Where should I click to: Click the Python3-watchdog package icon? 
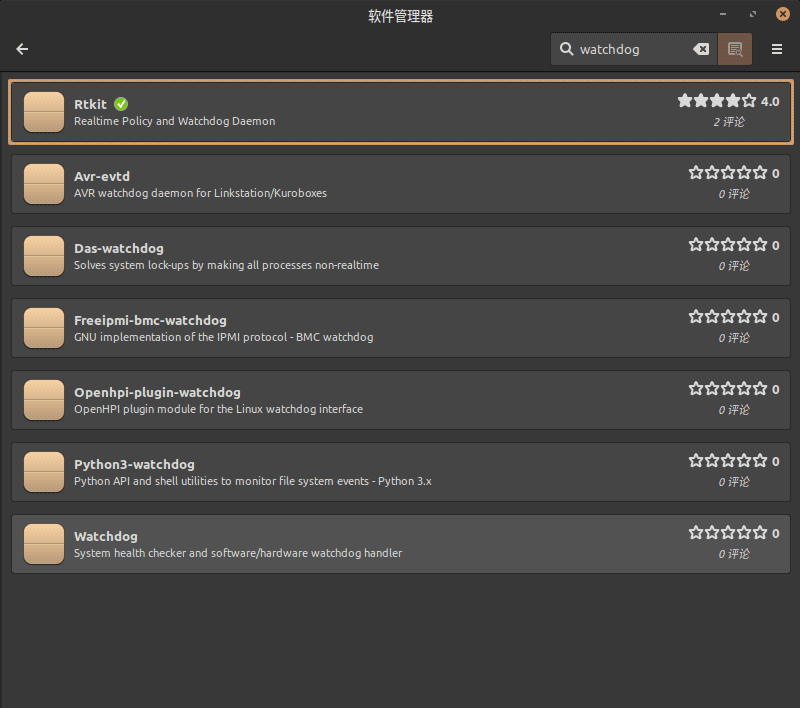43,472
